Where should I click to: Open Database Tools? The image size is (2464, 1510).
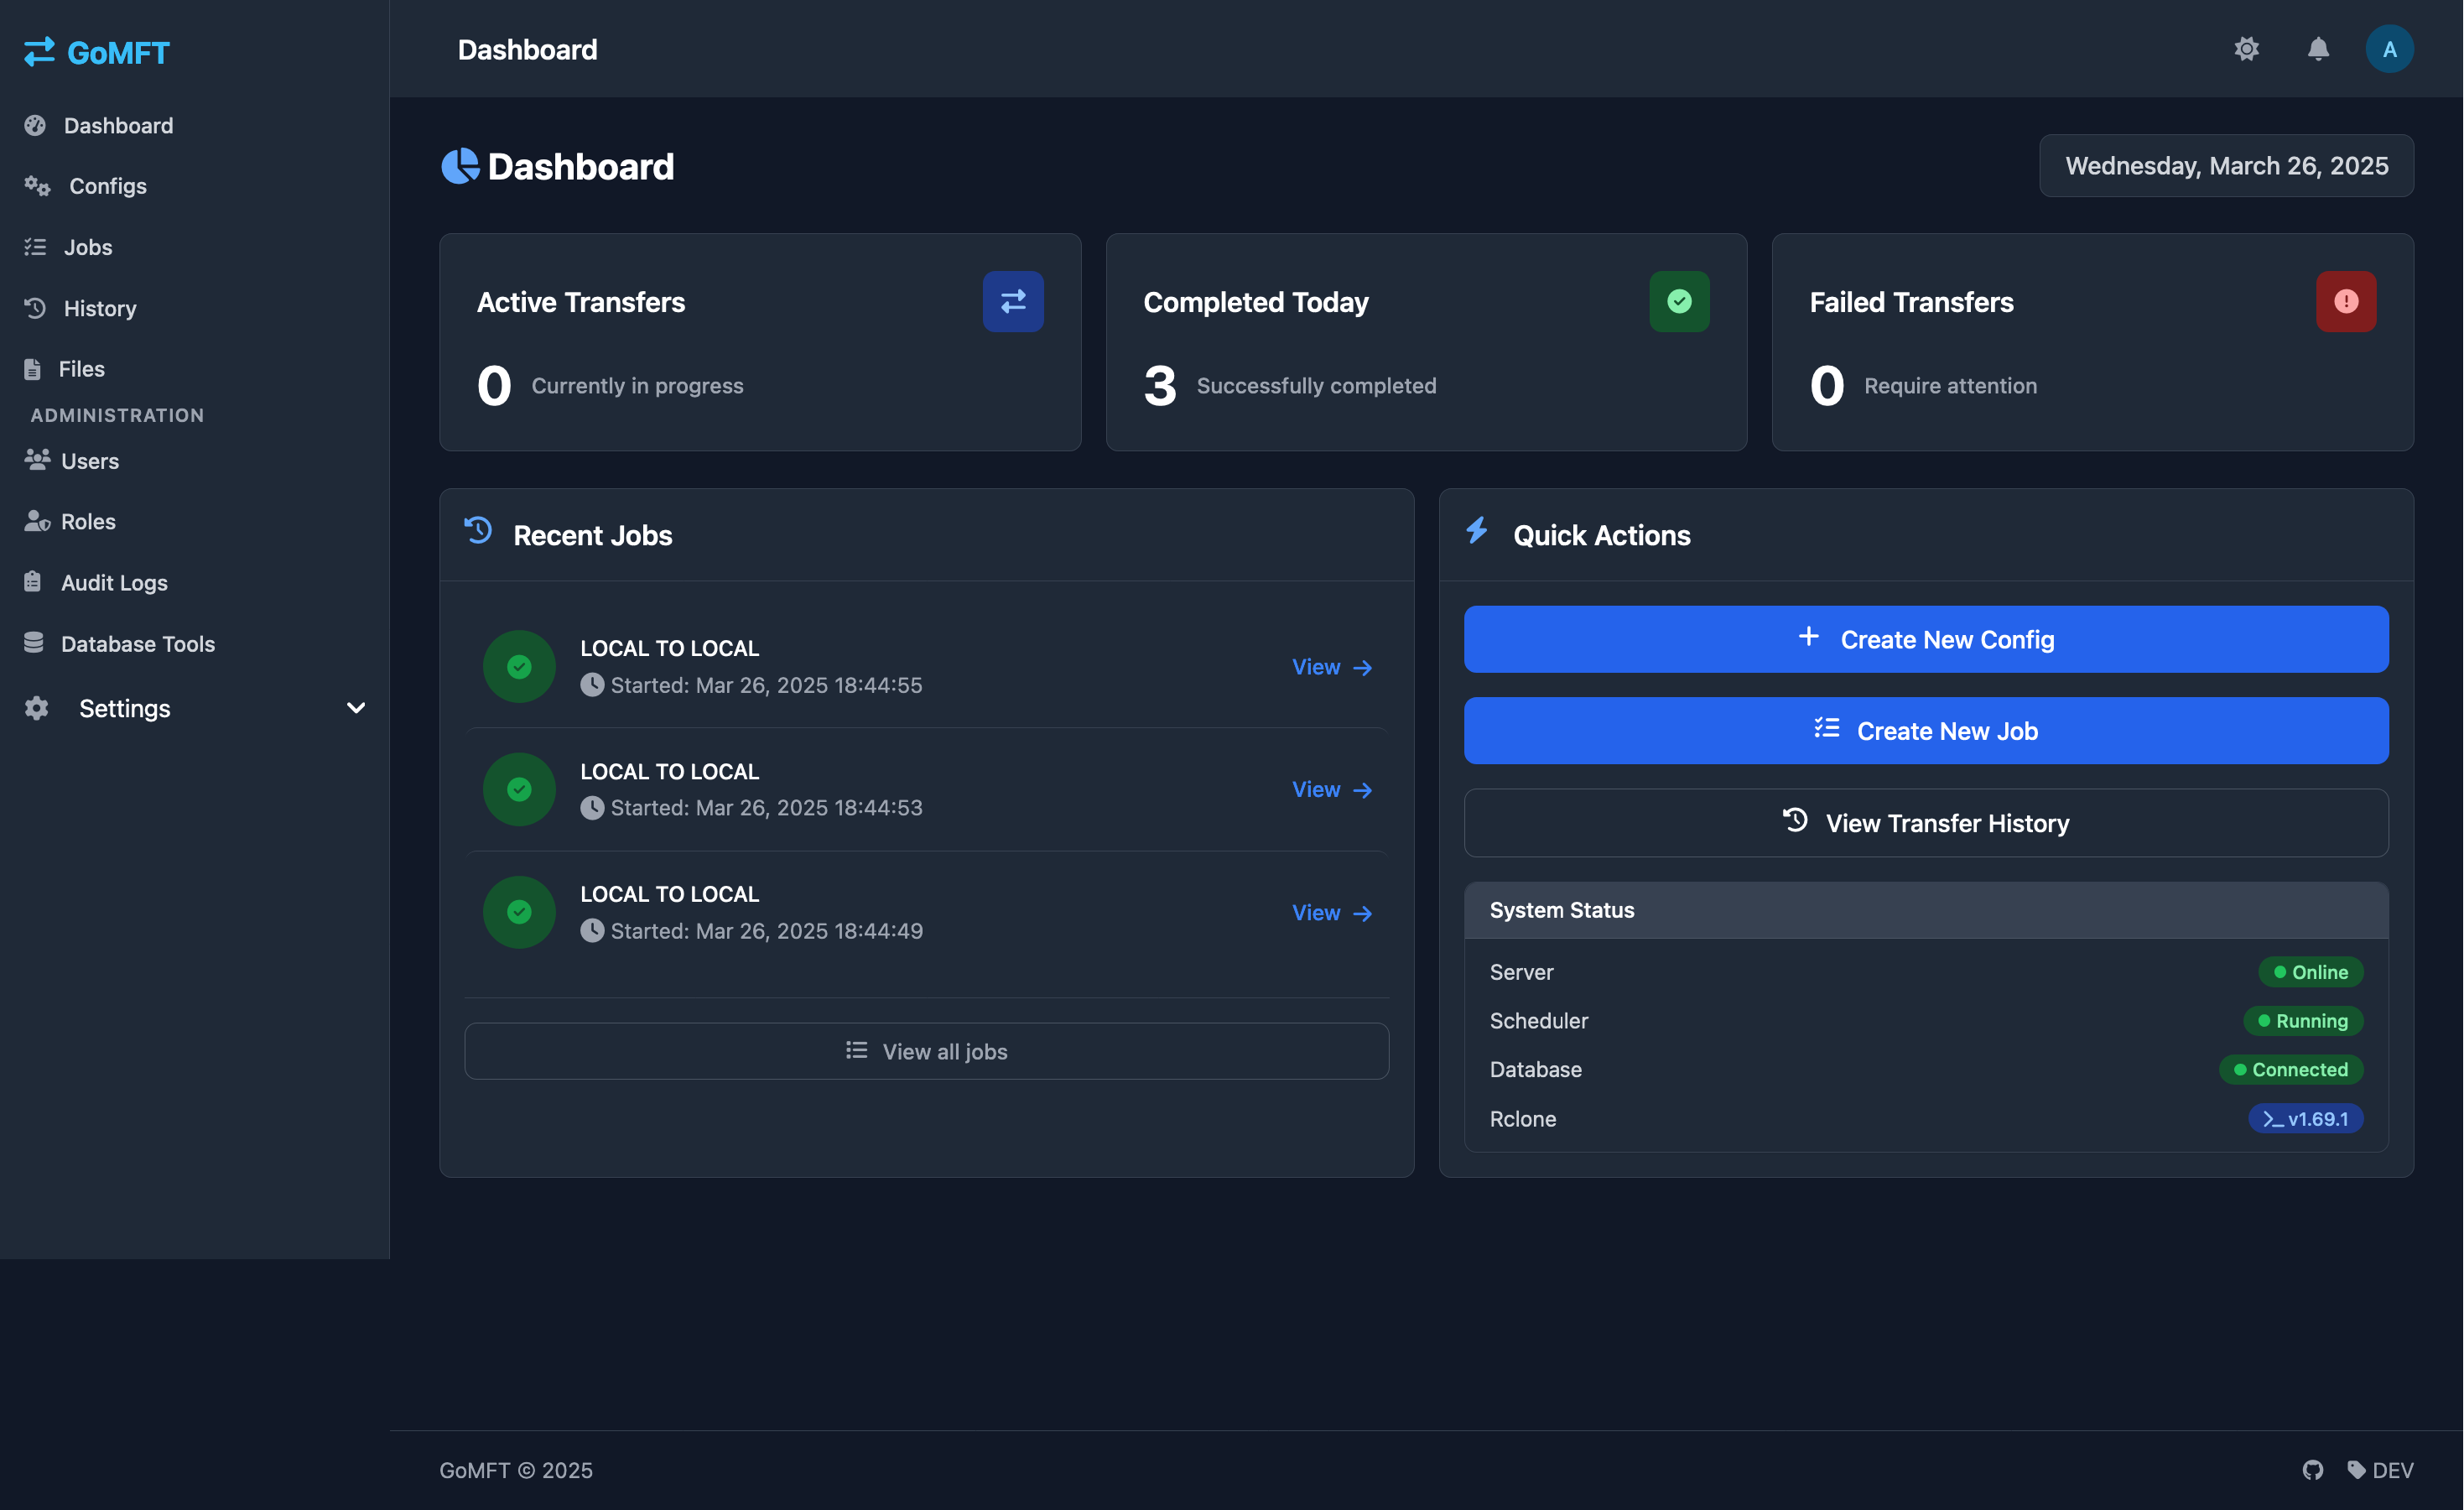[137, 643]
